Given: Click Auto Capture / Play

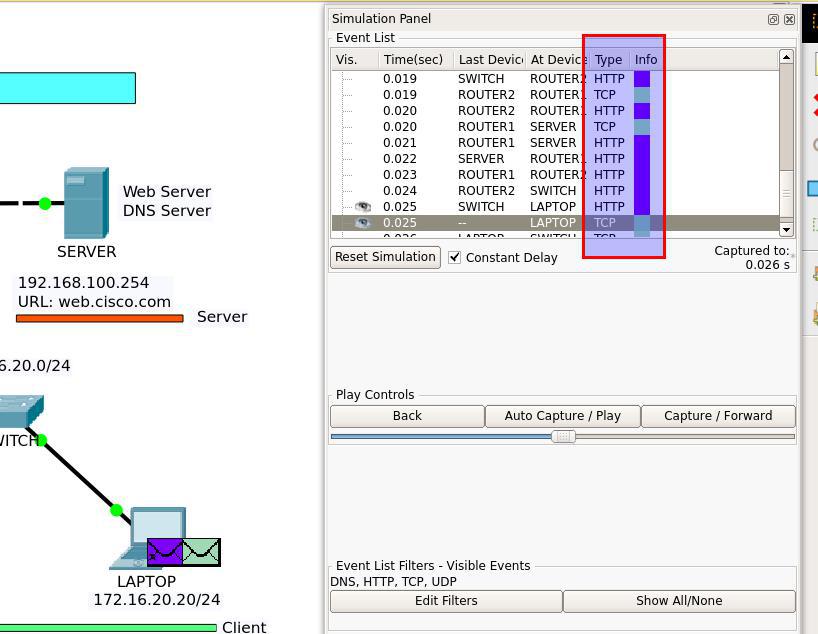Looking at the screenshot, I should coord(562,415).
